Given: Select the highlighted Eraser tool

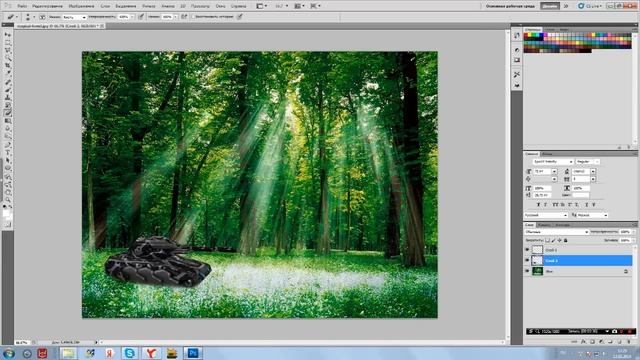Looking at the screenshot, I should tap(8, 113).
